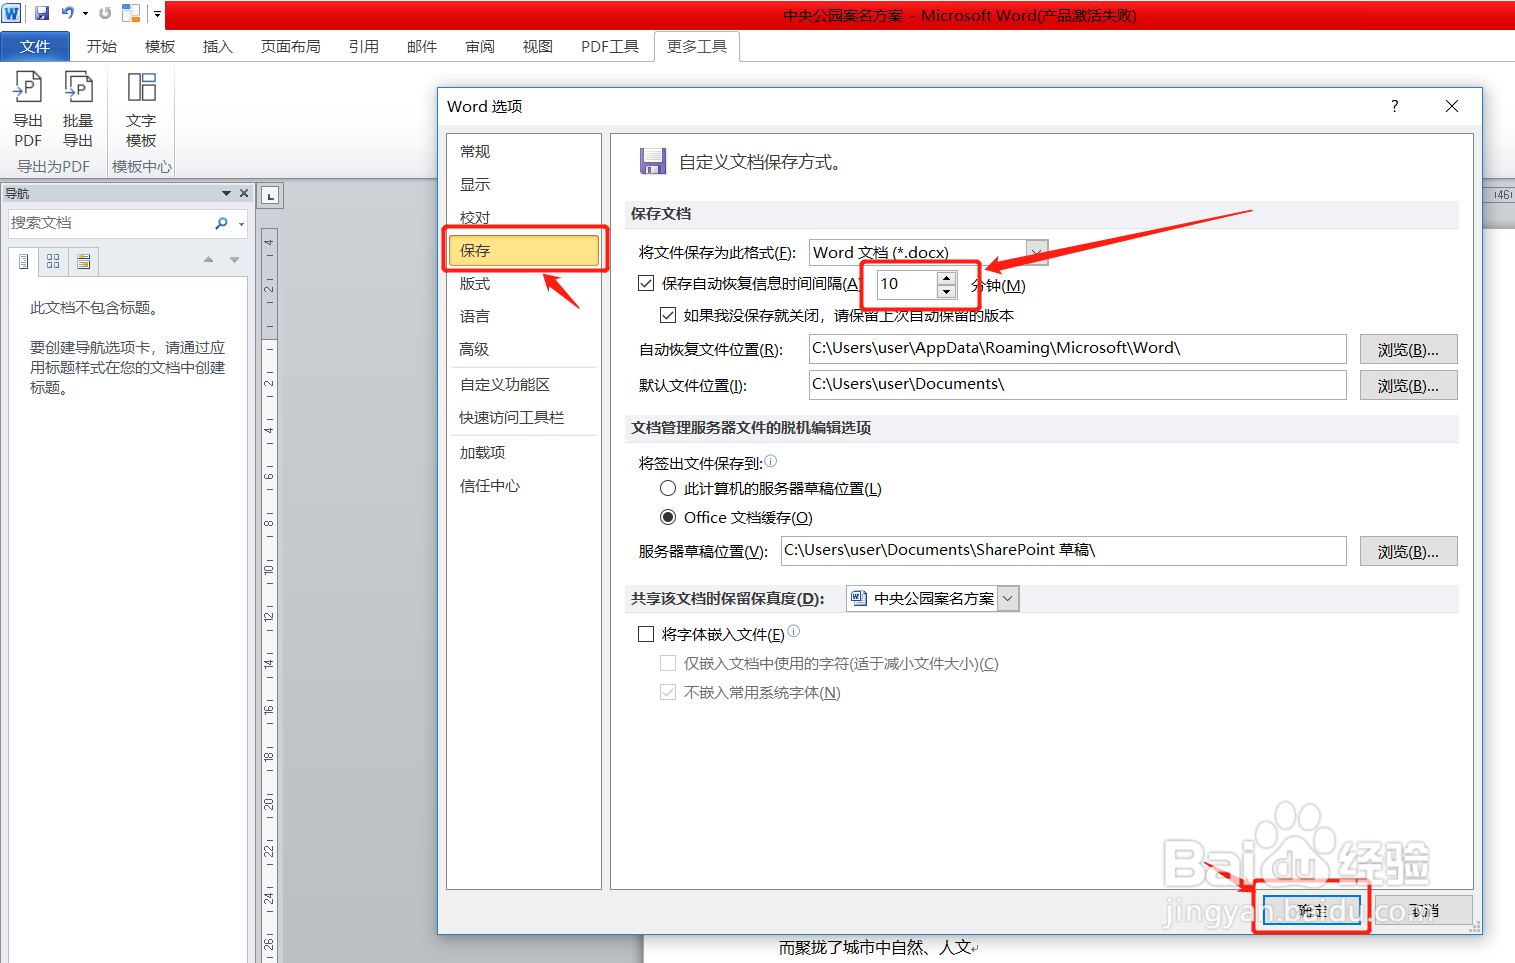Open Customize Quick Access Toolbar dropdown
The image size is (1515, 963).
(x=157, y=14)
